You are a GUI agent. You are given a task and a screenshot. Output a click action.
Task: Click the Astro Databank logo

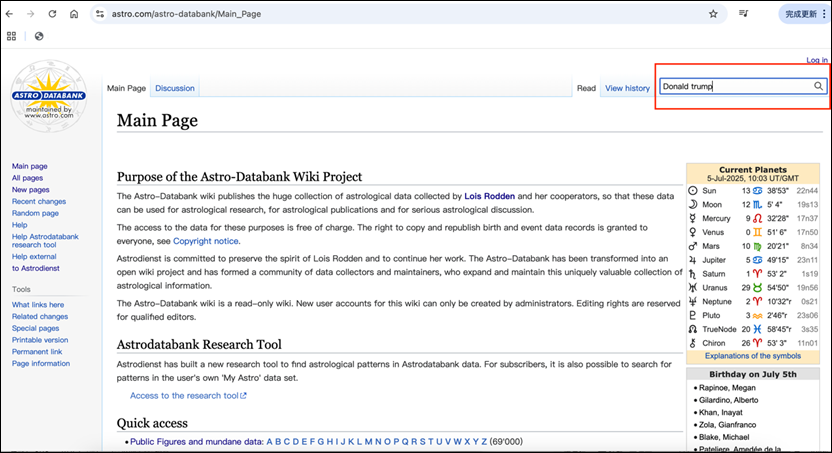tap(49, 95)
